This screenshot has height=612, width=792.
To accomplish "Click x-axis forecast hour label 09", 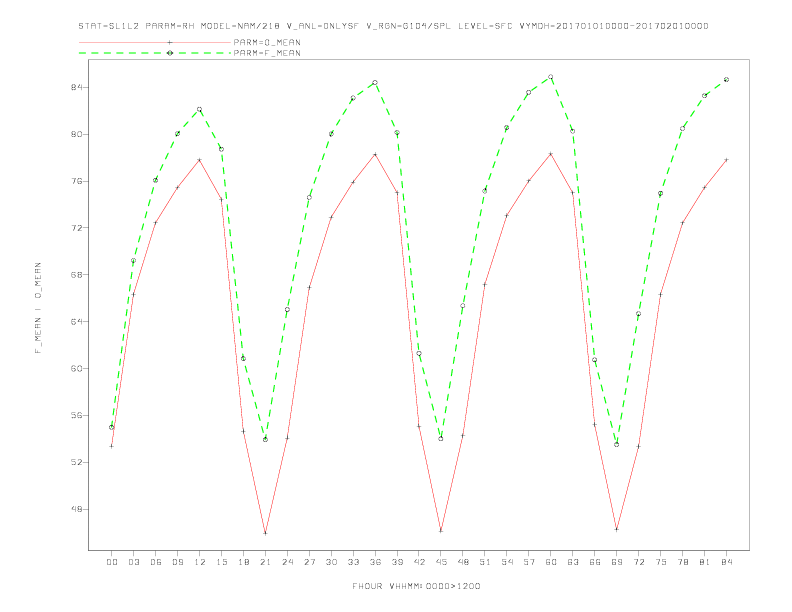I will point(177,562).
